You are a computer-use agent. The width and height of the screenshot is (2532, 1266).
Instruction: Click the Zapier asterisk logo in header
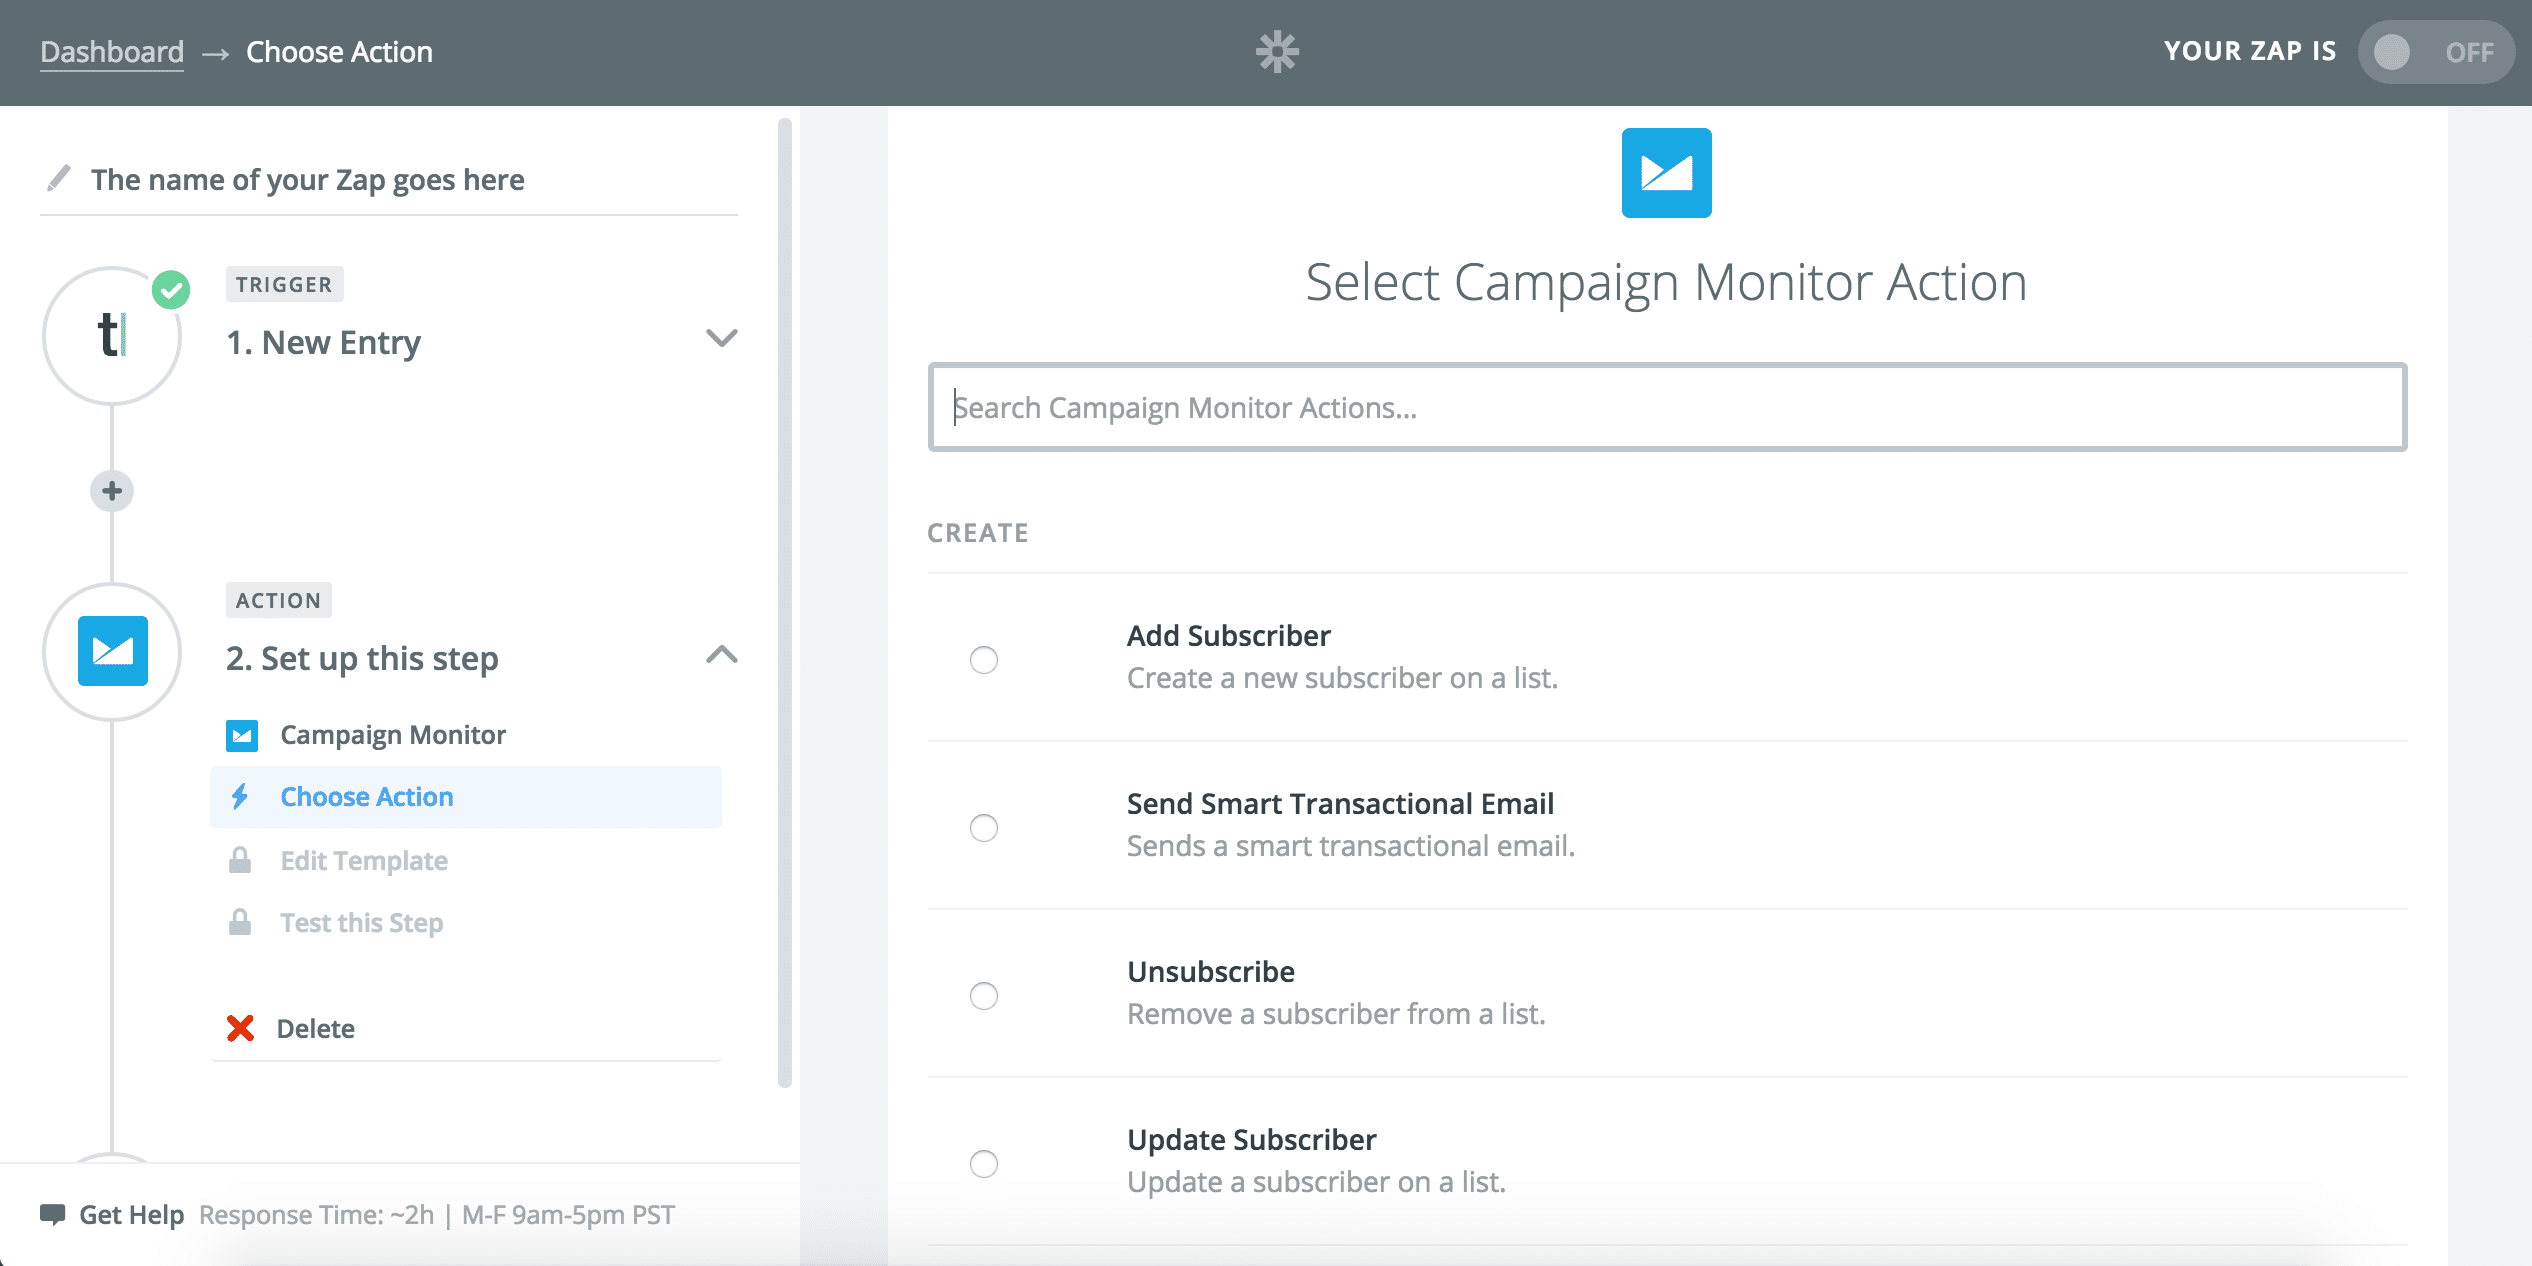click(x=1277, y=52)
